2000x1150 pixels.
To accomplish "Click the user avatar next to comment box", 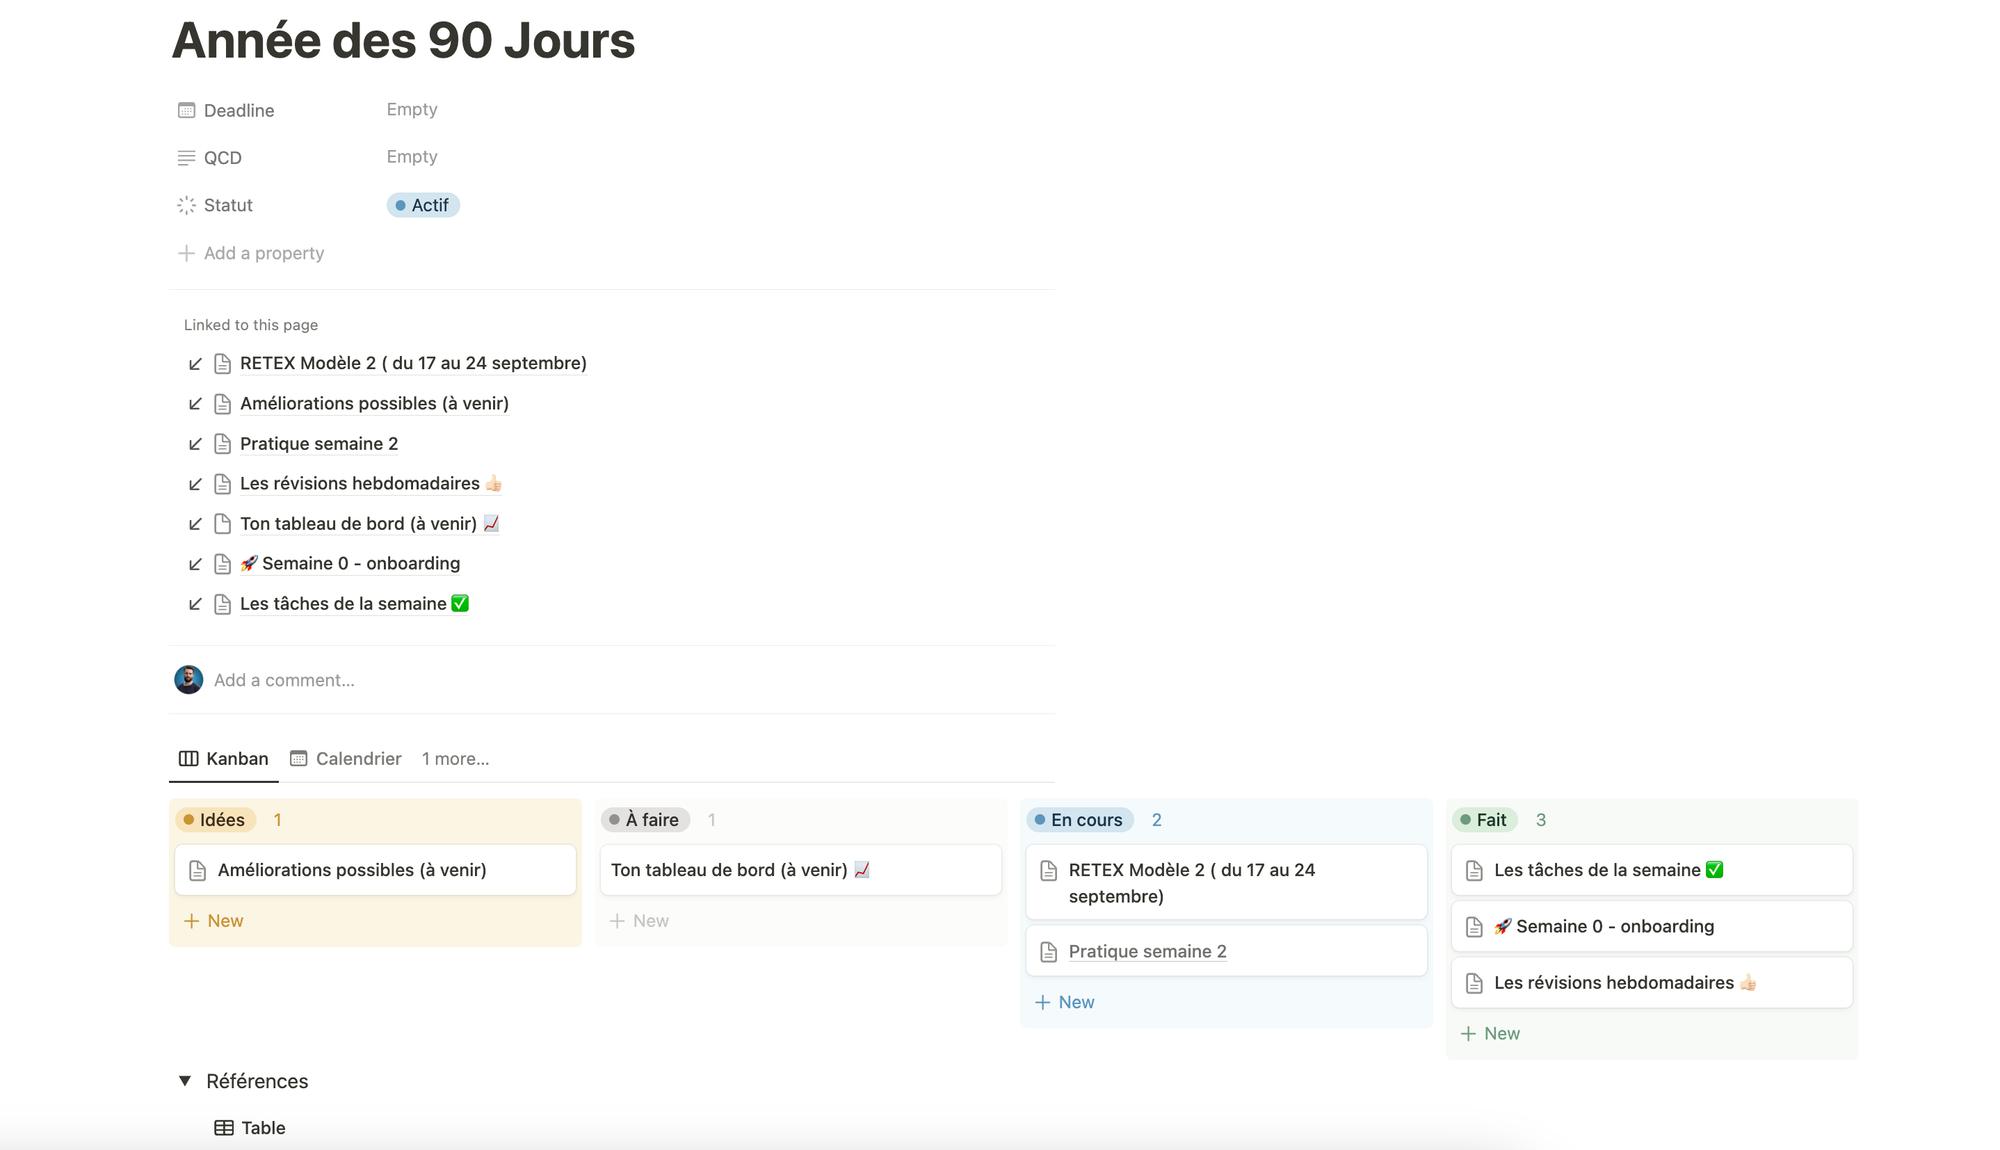I will (x=188, y=679).
